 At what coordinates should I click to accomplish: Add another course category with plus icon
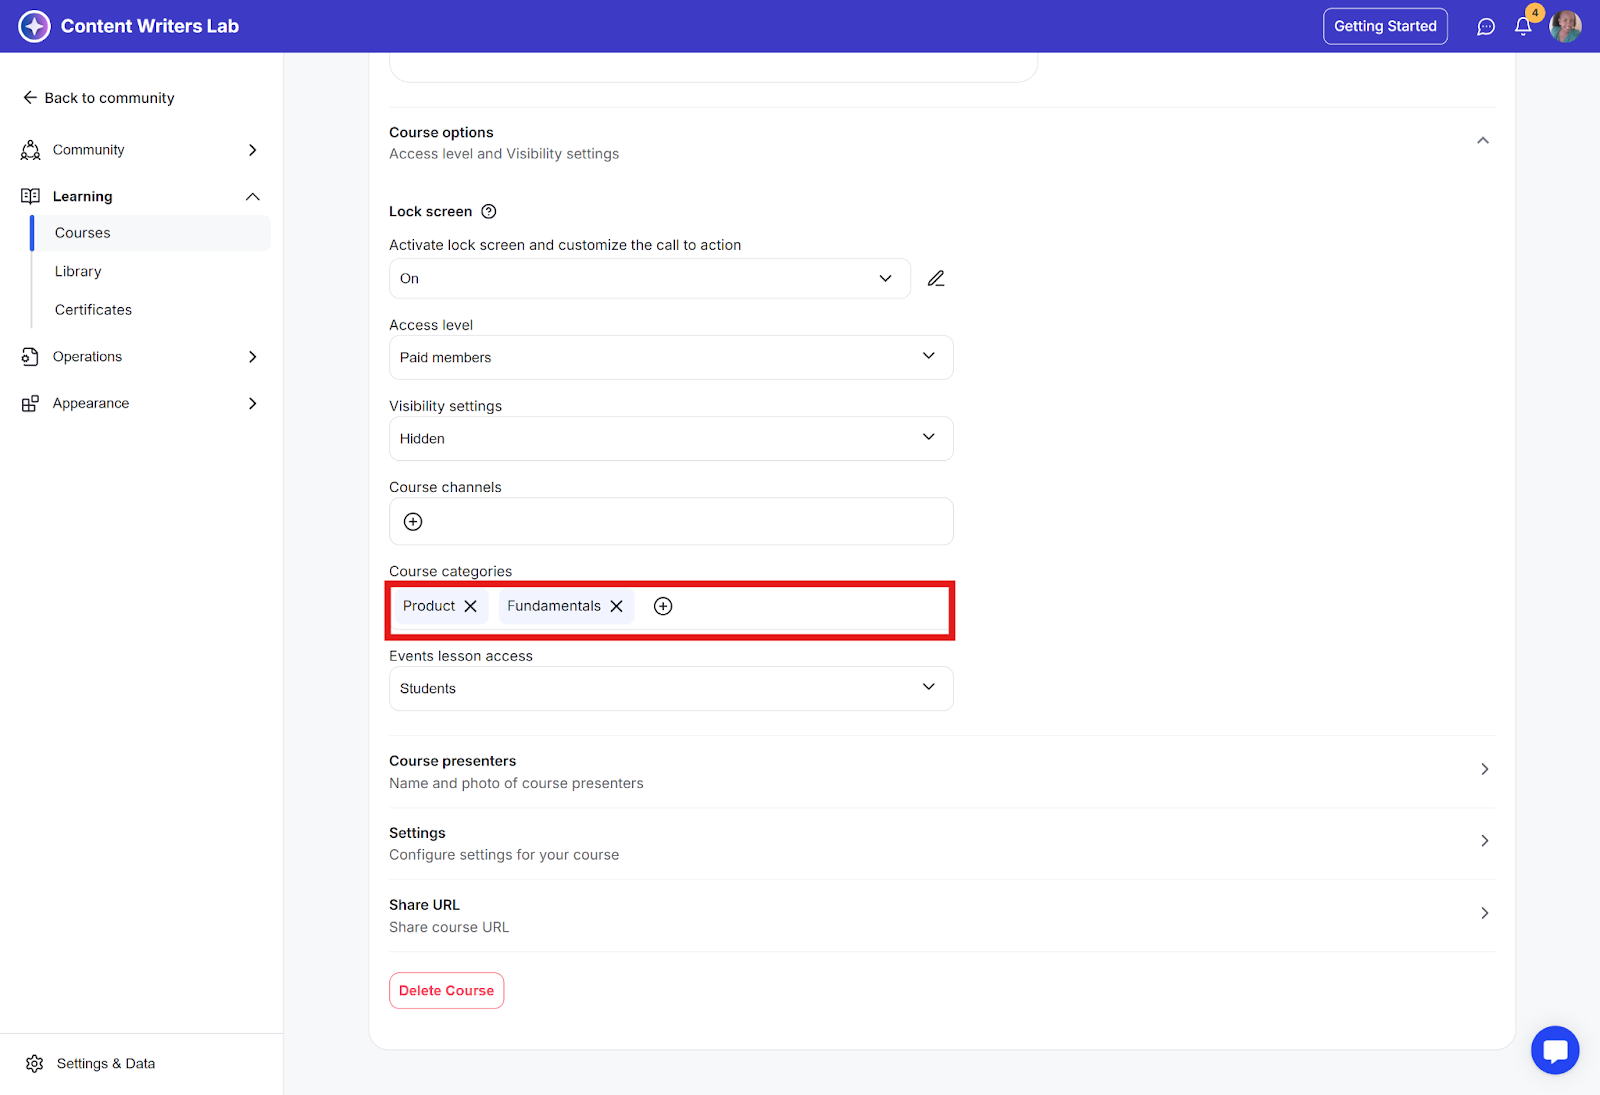click(663, 606)
